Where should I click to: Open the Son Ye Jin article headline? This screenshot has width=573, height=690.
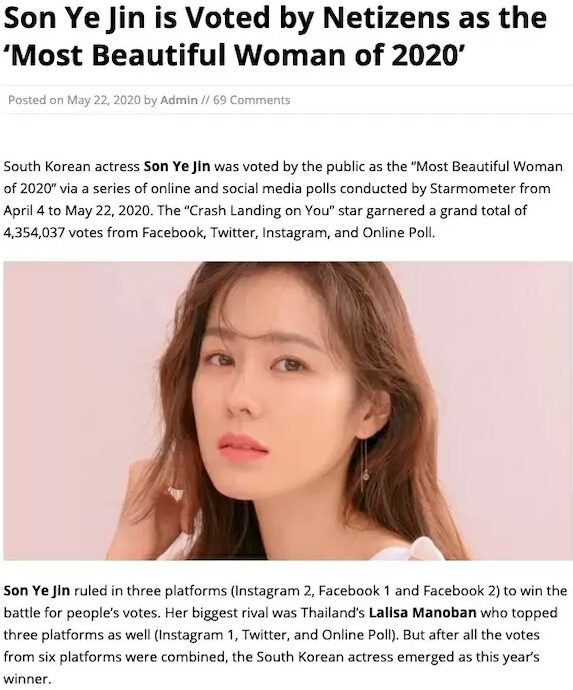tap(275, 36)
